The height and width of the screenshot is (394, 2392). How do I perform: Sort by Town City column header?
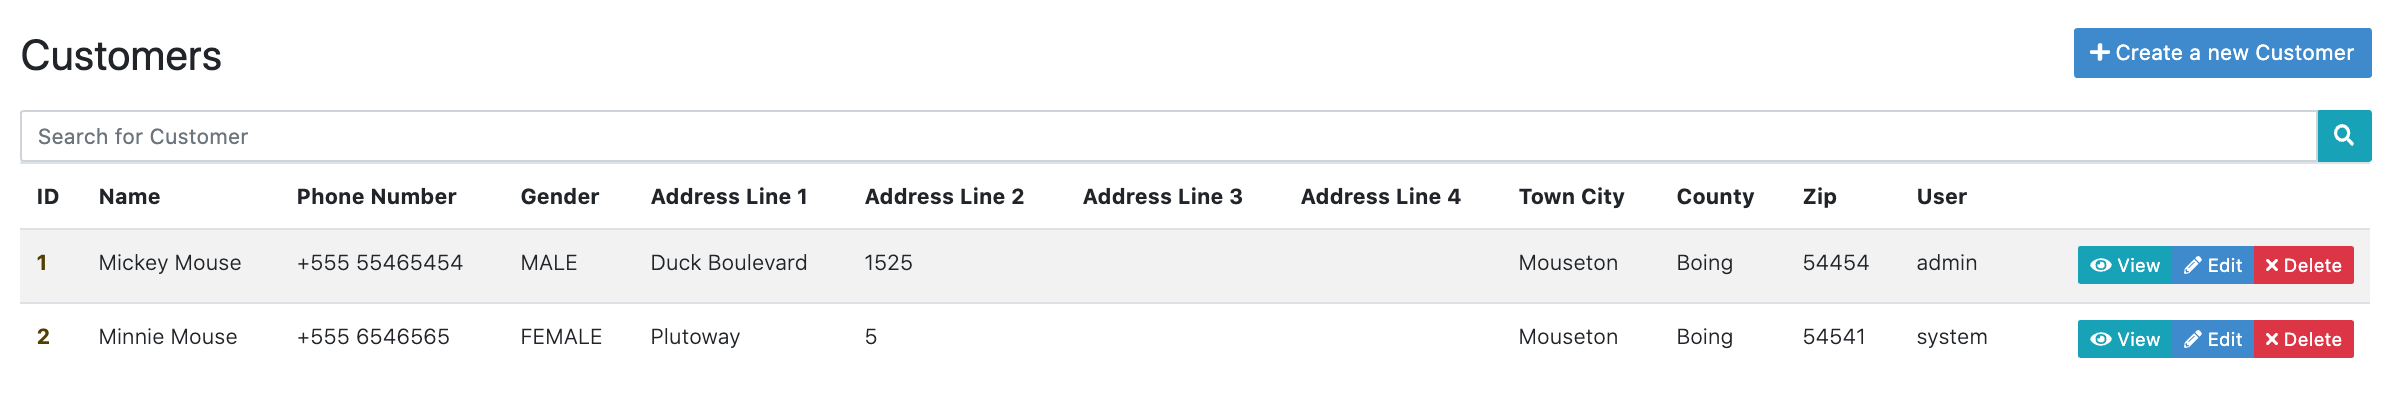(1571, 196)
